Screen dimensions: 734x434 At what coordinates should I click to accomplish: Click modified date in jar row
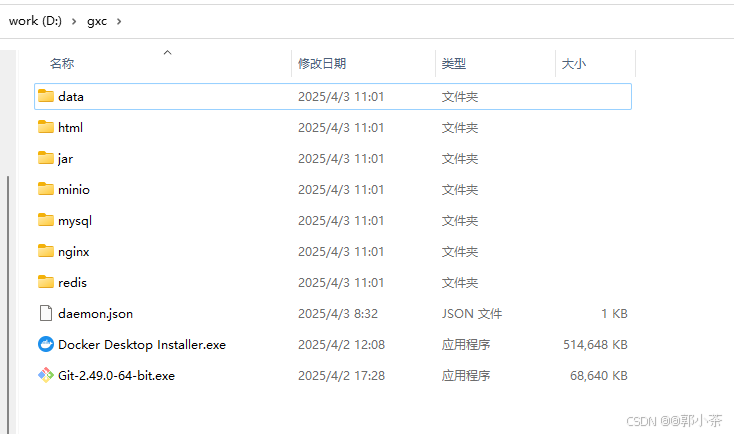[341, 159]
